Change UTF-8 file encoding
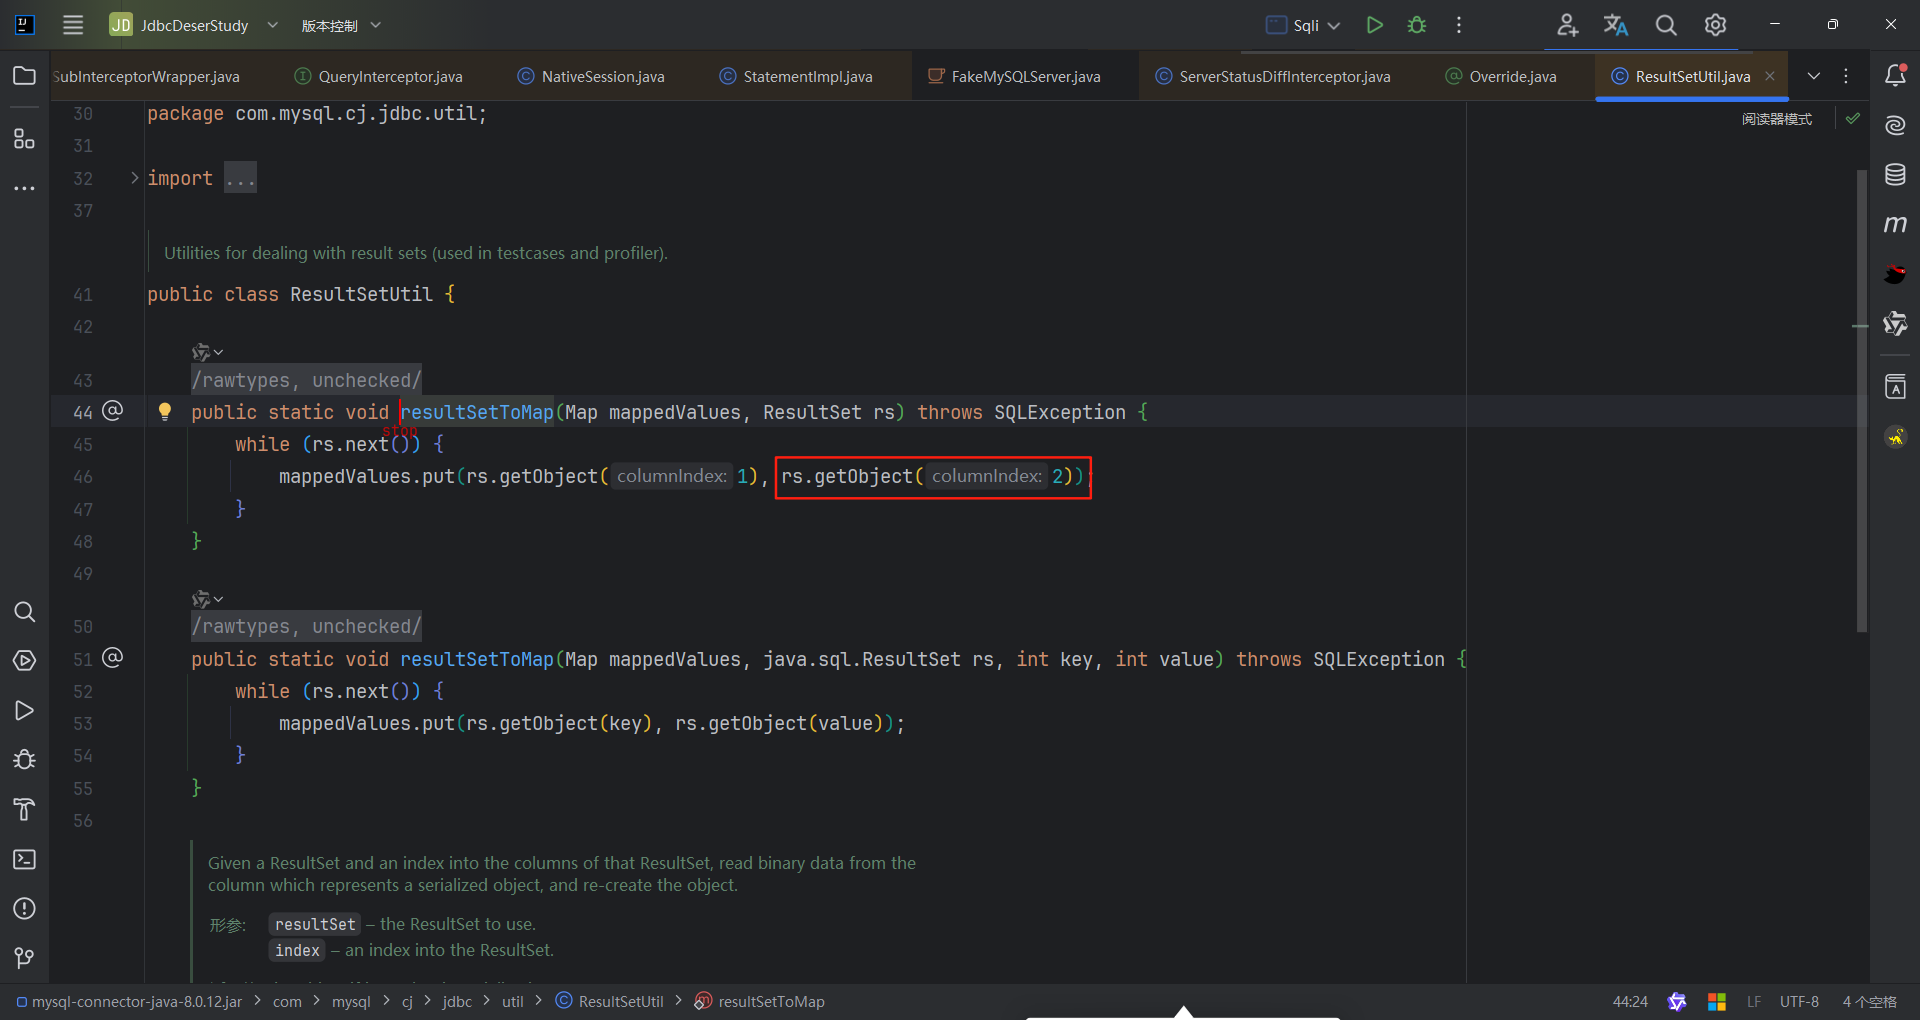 tap(1799, 1001)
